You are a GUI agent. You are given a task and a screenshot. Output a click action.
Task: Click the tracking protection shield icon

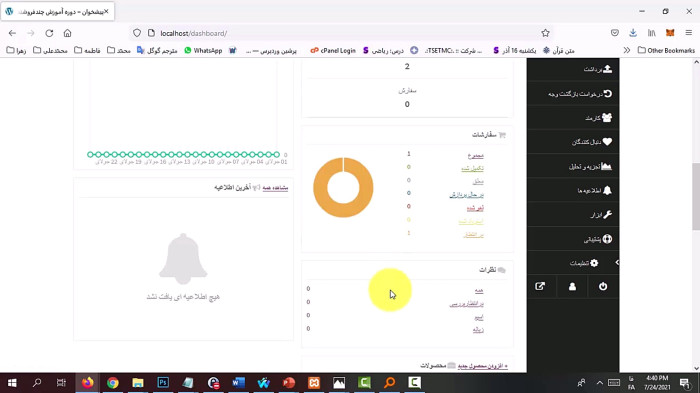pos(137,33)
